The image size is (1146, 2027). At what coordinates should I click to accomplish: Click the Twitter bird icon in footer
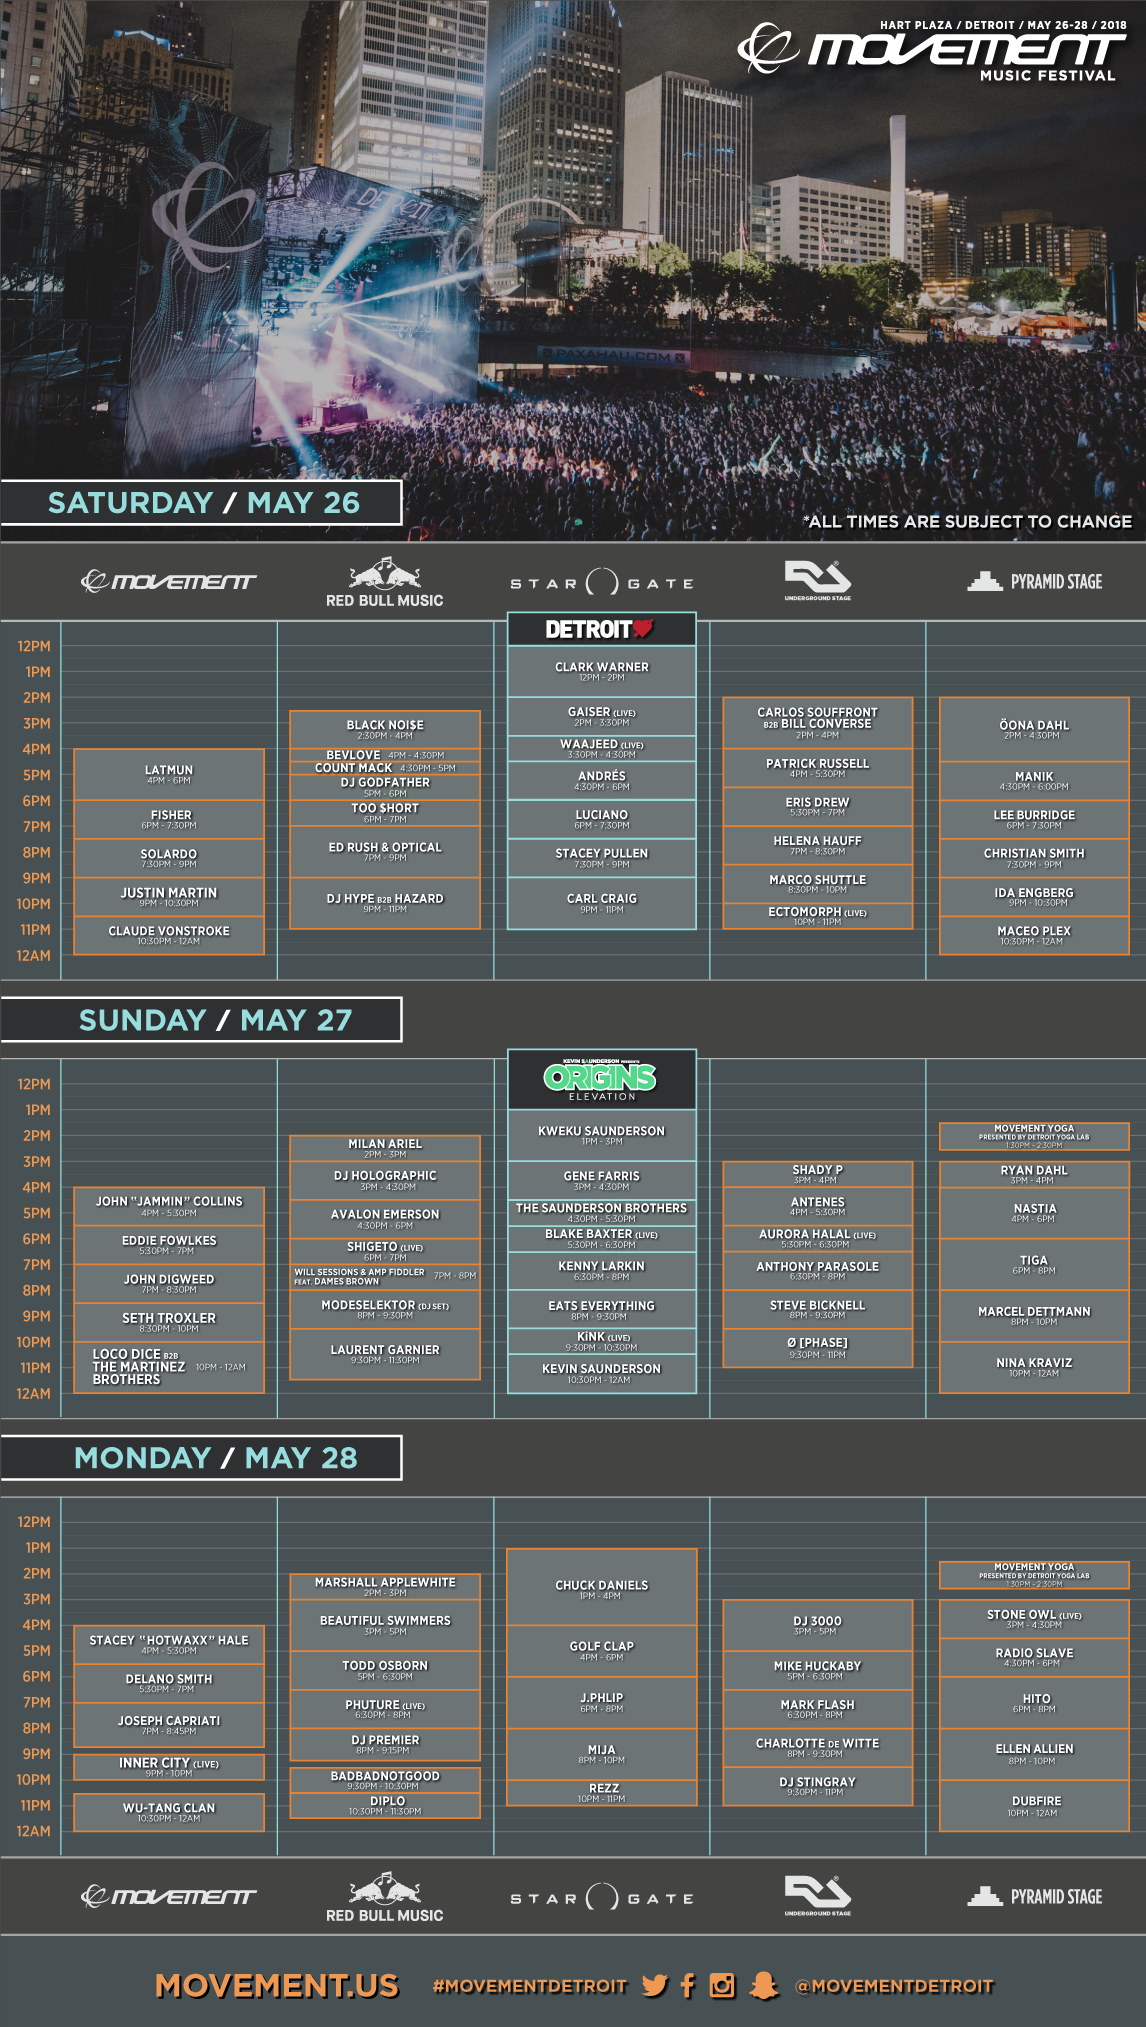pyautogui.click(x=654, y=1985)
